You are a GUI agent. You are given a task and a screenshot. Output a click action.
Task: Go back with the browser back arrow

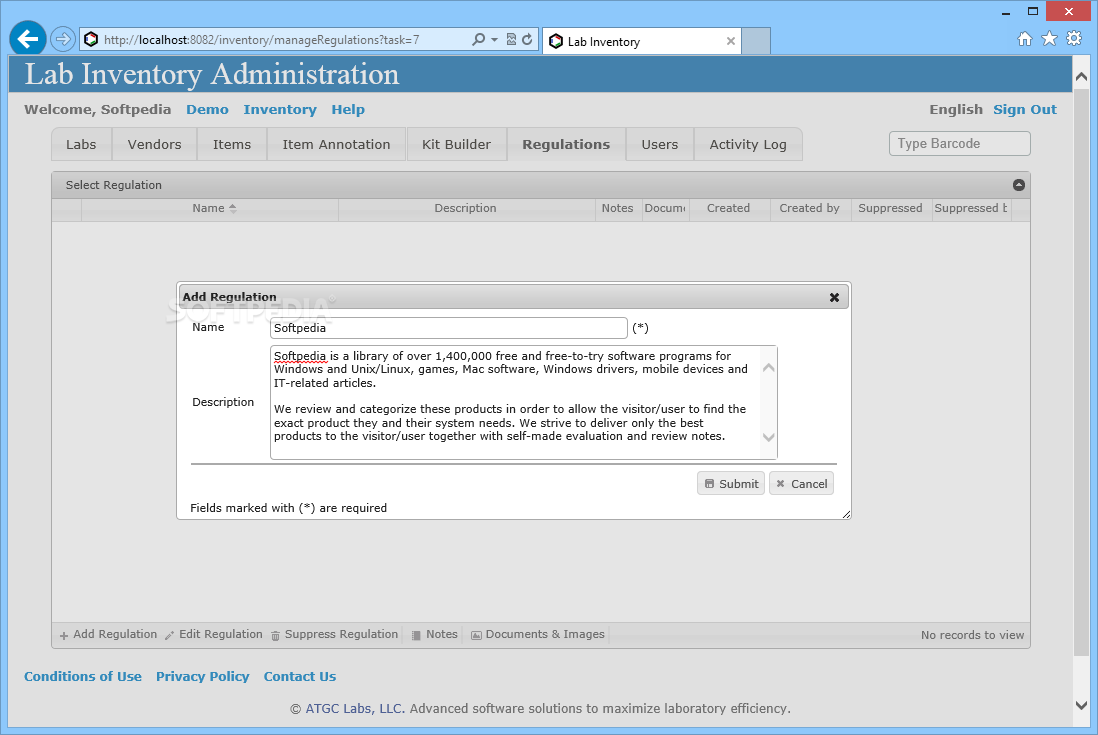click(x=28, y=38)
